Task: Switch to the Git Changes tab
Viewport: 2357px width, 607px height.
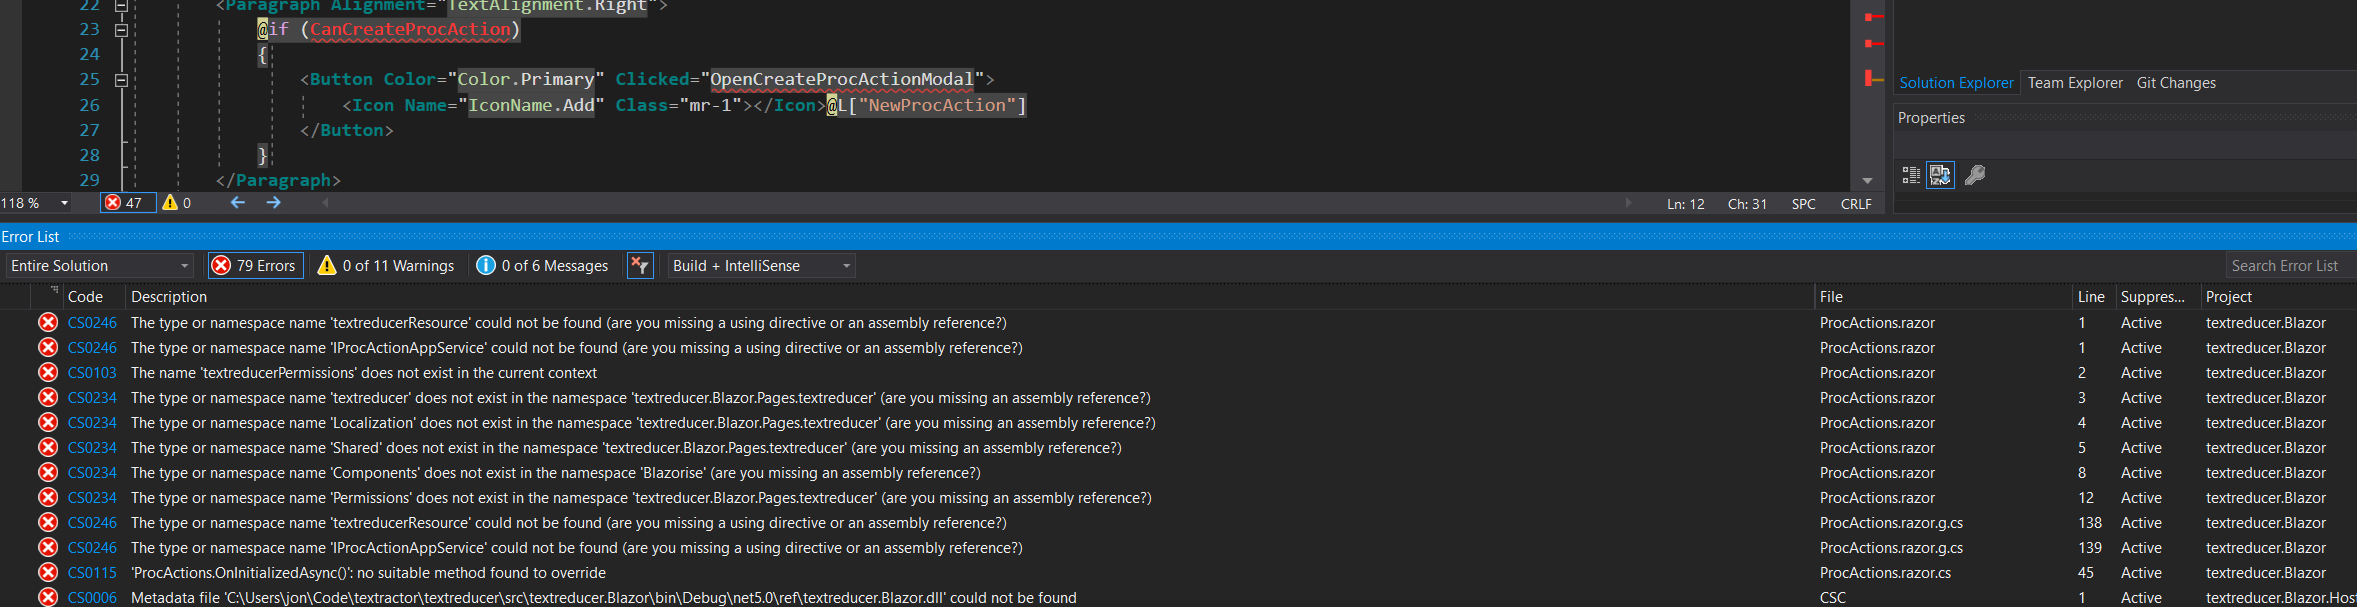Action: tap(2176, 83)
